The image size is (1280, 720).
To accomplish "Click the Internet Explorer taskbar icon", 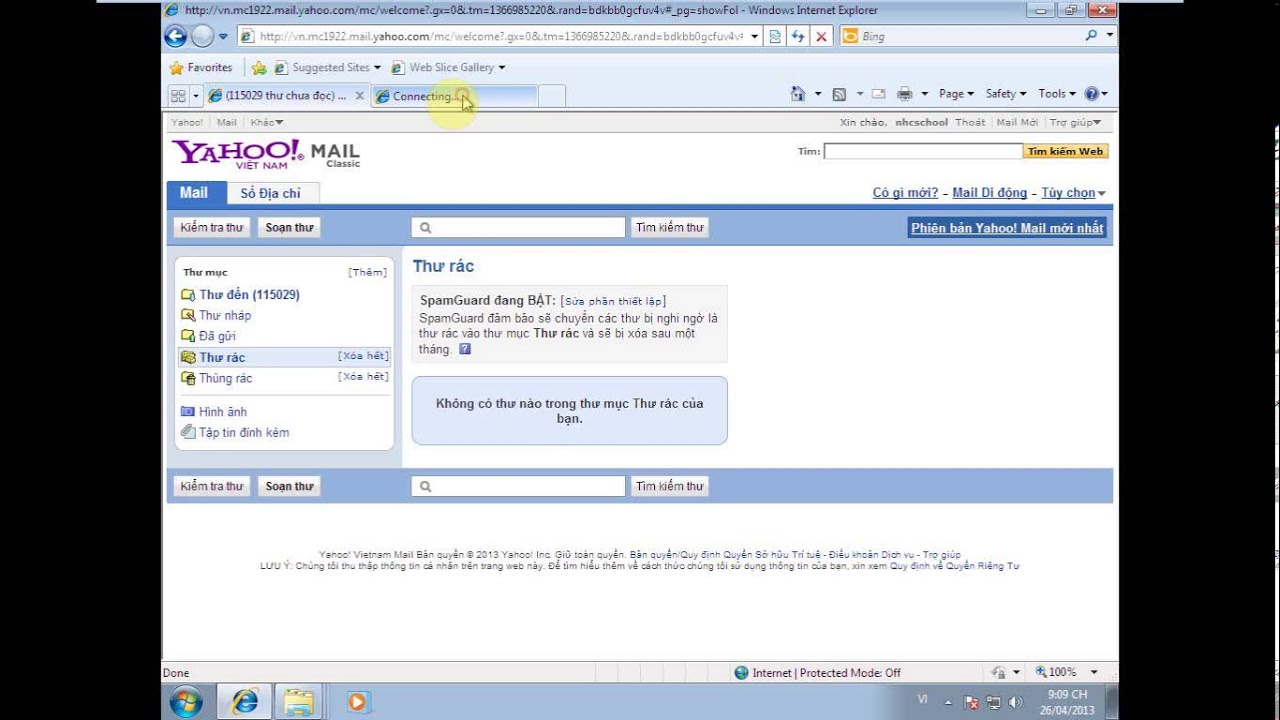I will [245, 702].
